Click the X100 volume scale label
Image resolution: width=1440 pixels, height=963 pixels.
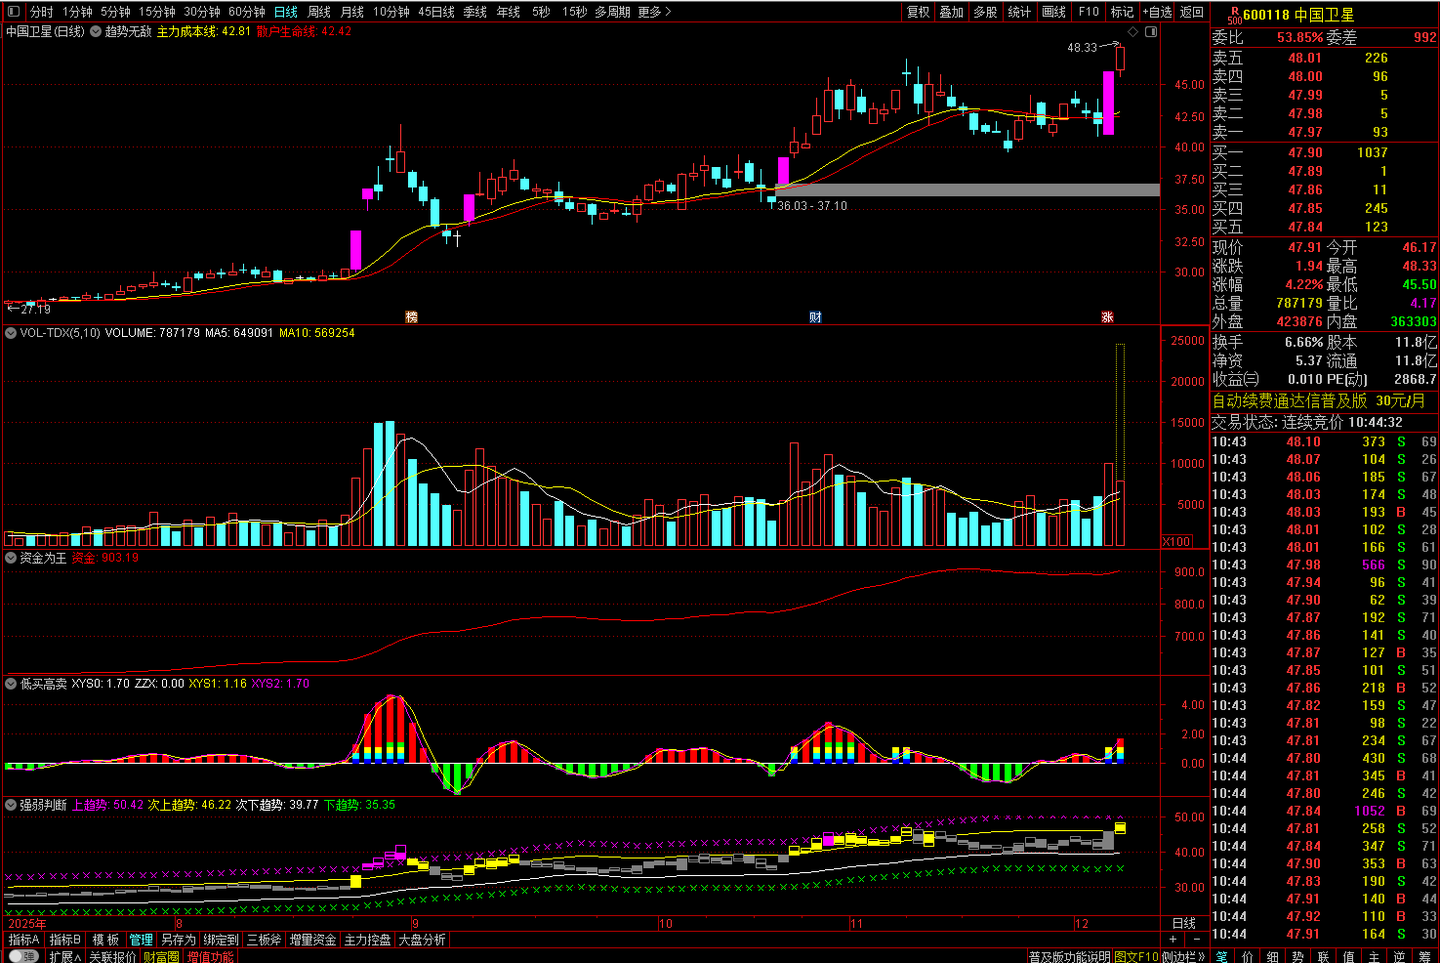tap(1177, 541)
